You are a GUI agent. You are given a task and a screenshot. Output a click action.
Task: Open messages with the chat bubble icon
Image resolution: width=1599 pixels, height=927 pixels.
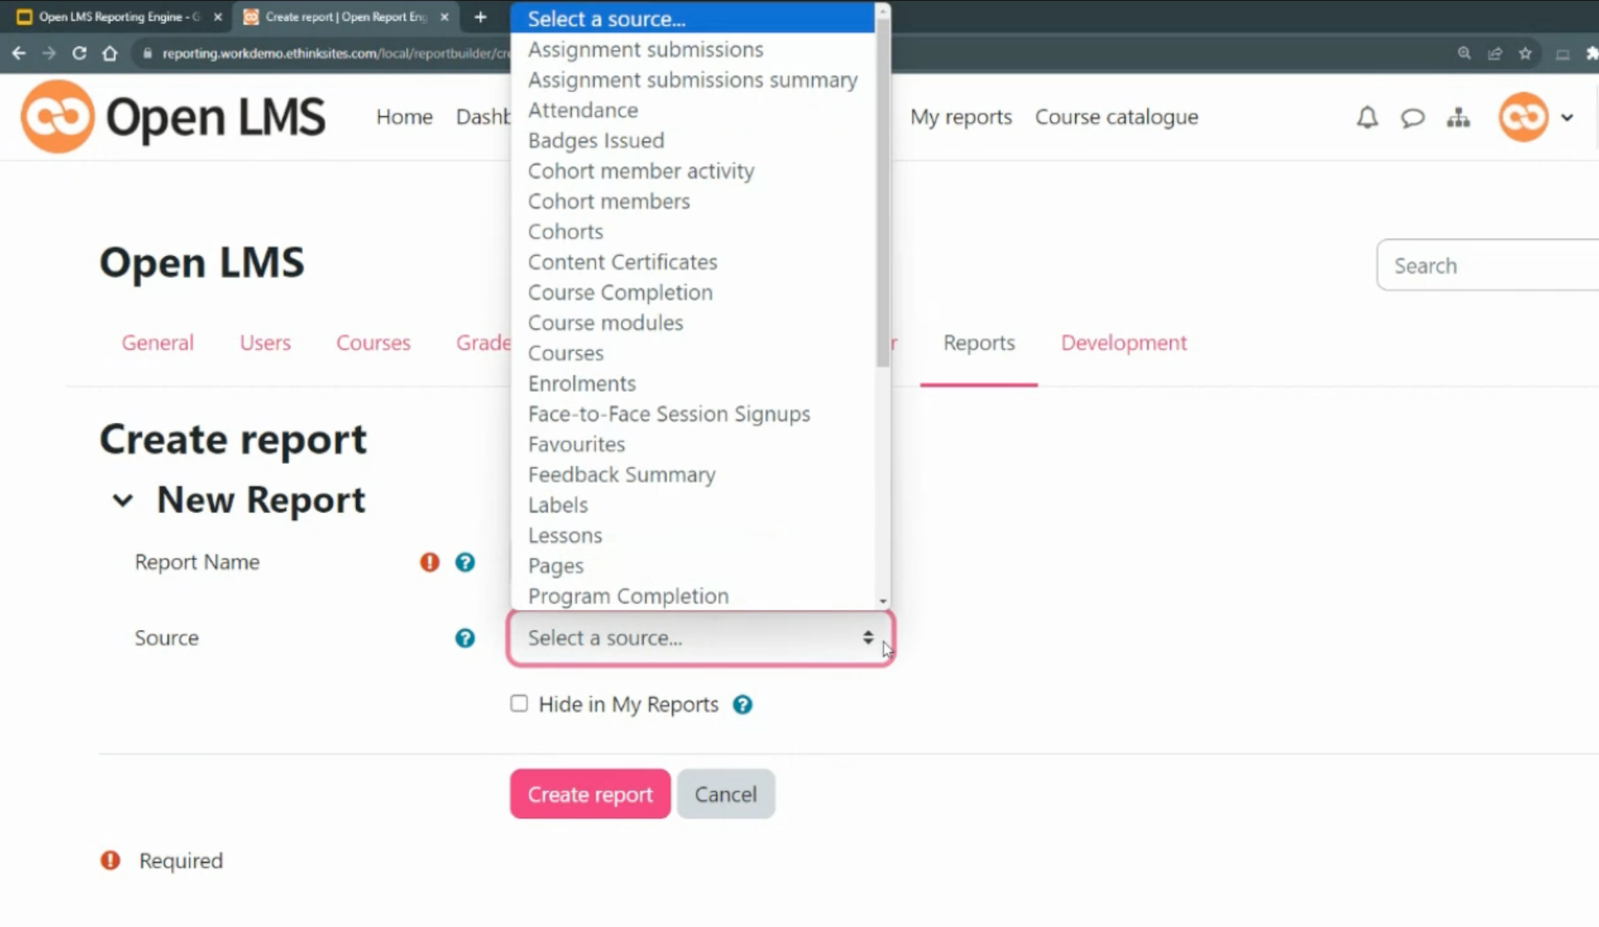point(1412,117)
